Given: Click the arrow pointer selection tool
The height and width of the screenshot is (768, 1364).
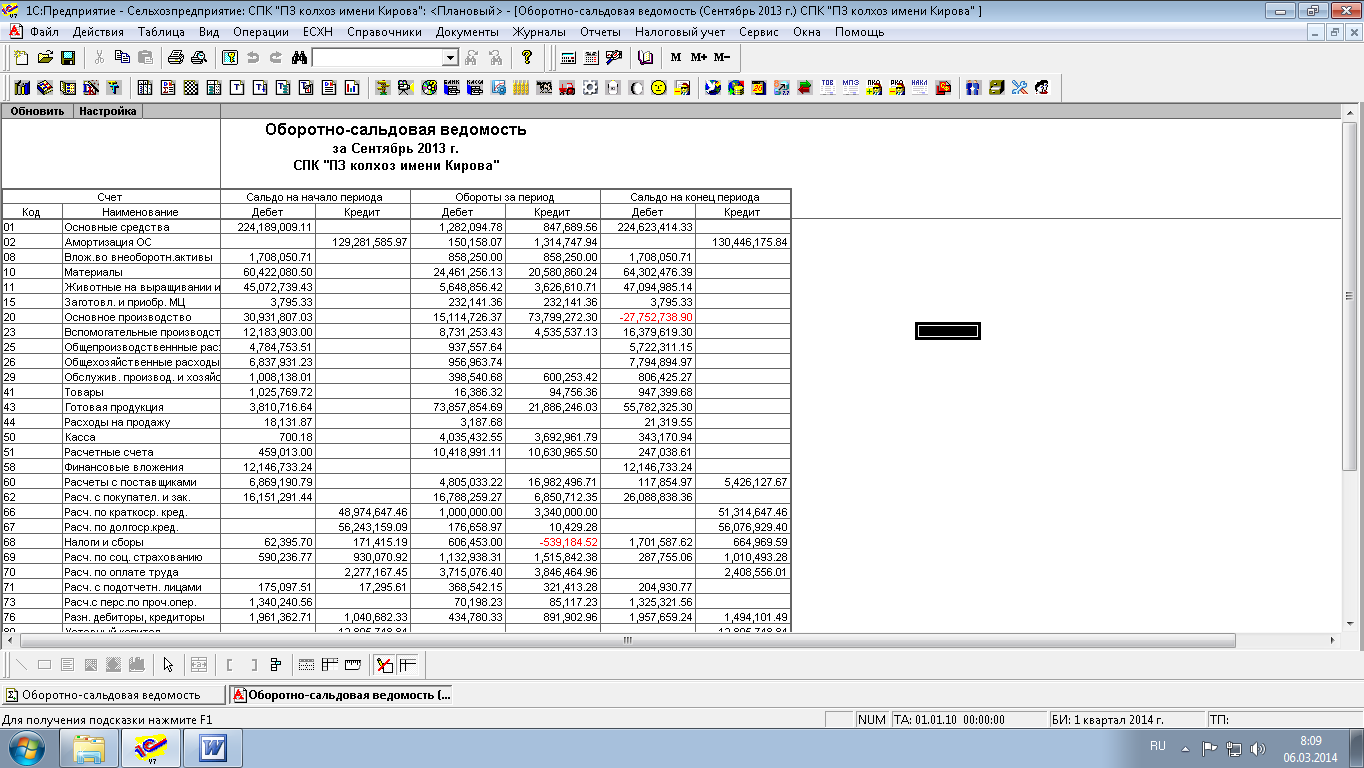Looking at the screenshot, I should [x=168, y=665].
